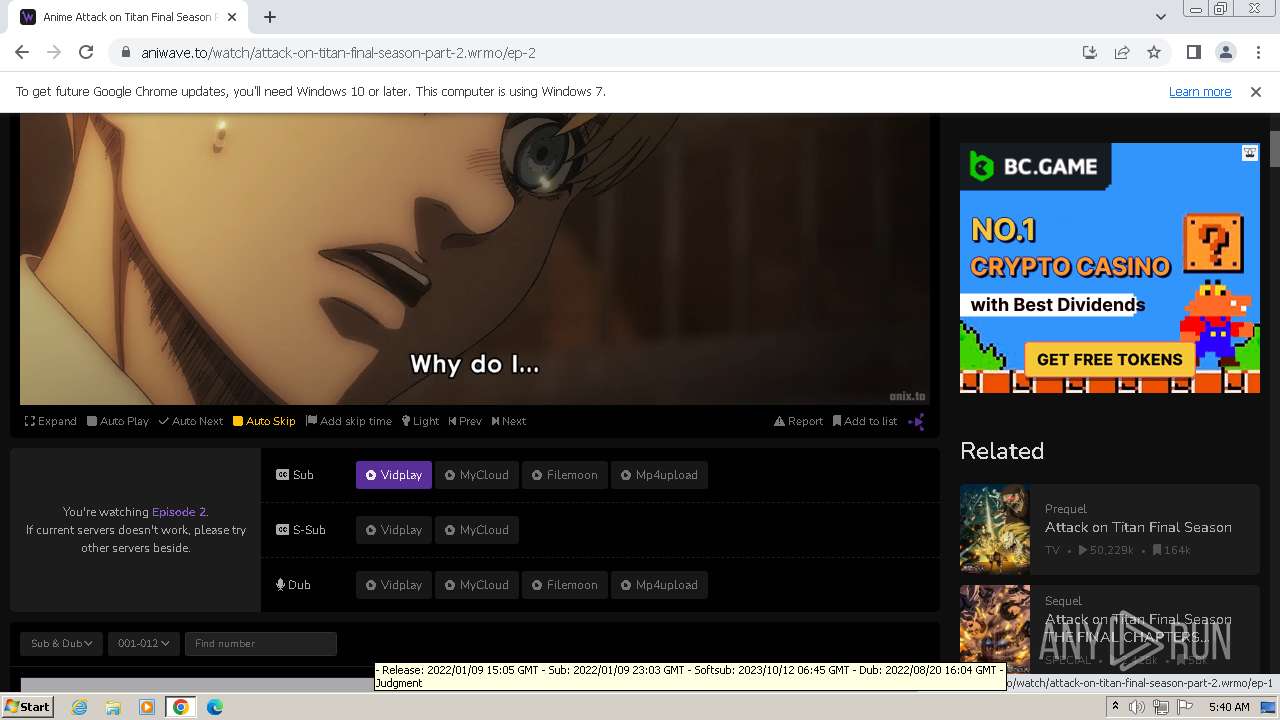
Task: Go to Prev episode
Action: point(465,421)
